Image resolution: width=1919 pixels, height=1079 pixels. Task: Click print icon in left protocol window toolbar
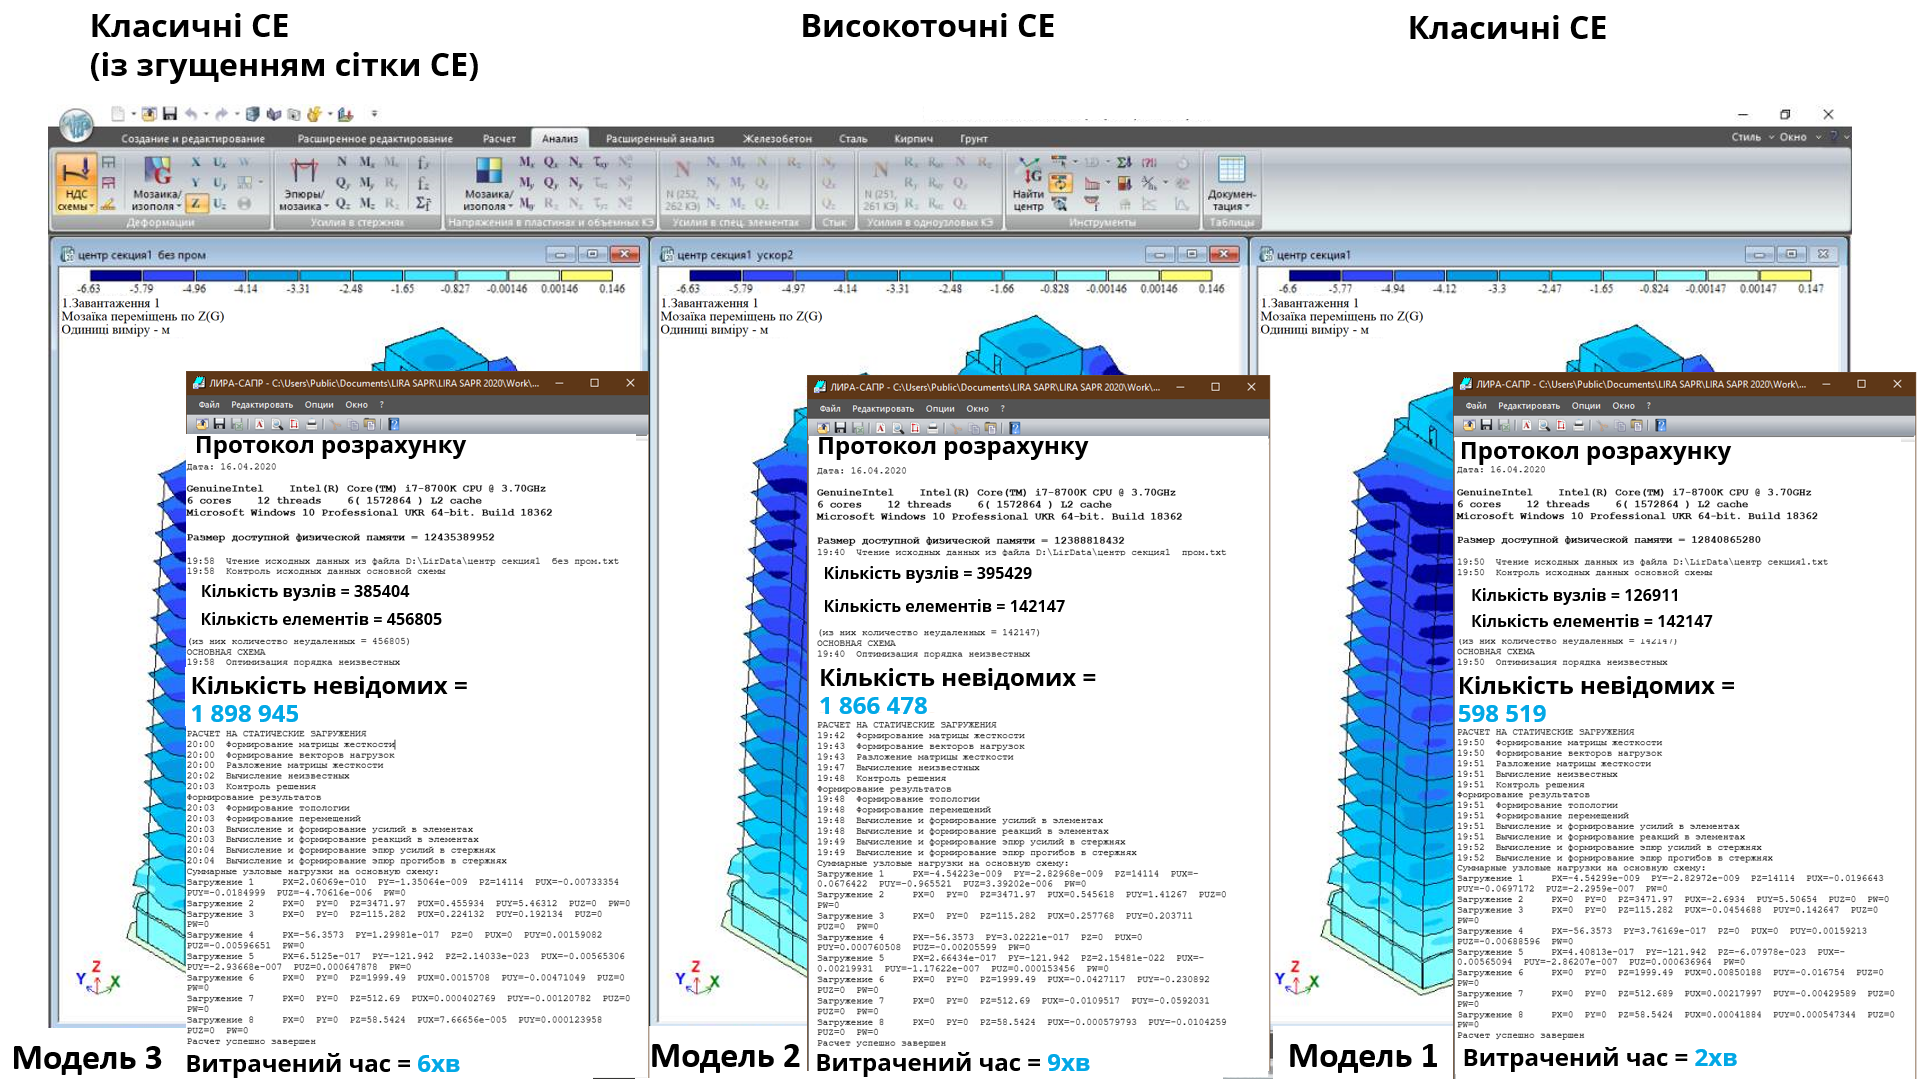coord(312,424)
